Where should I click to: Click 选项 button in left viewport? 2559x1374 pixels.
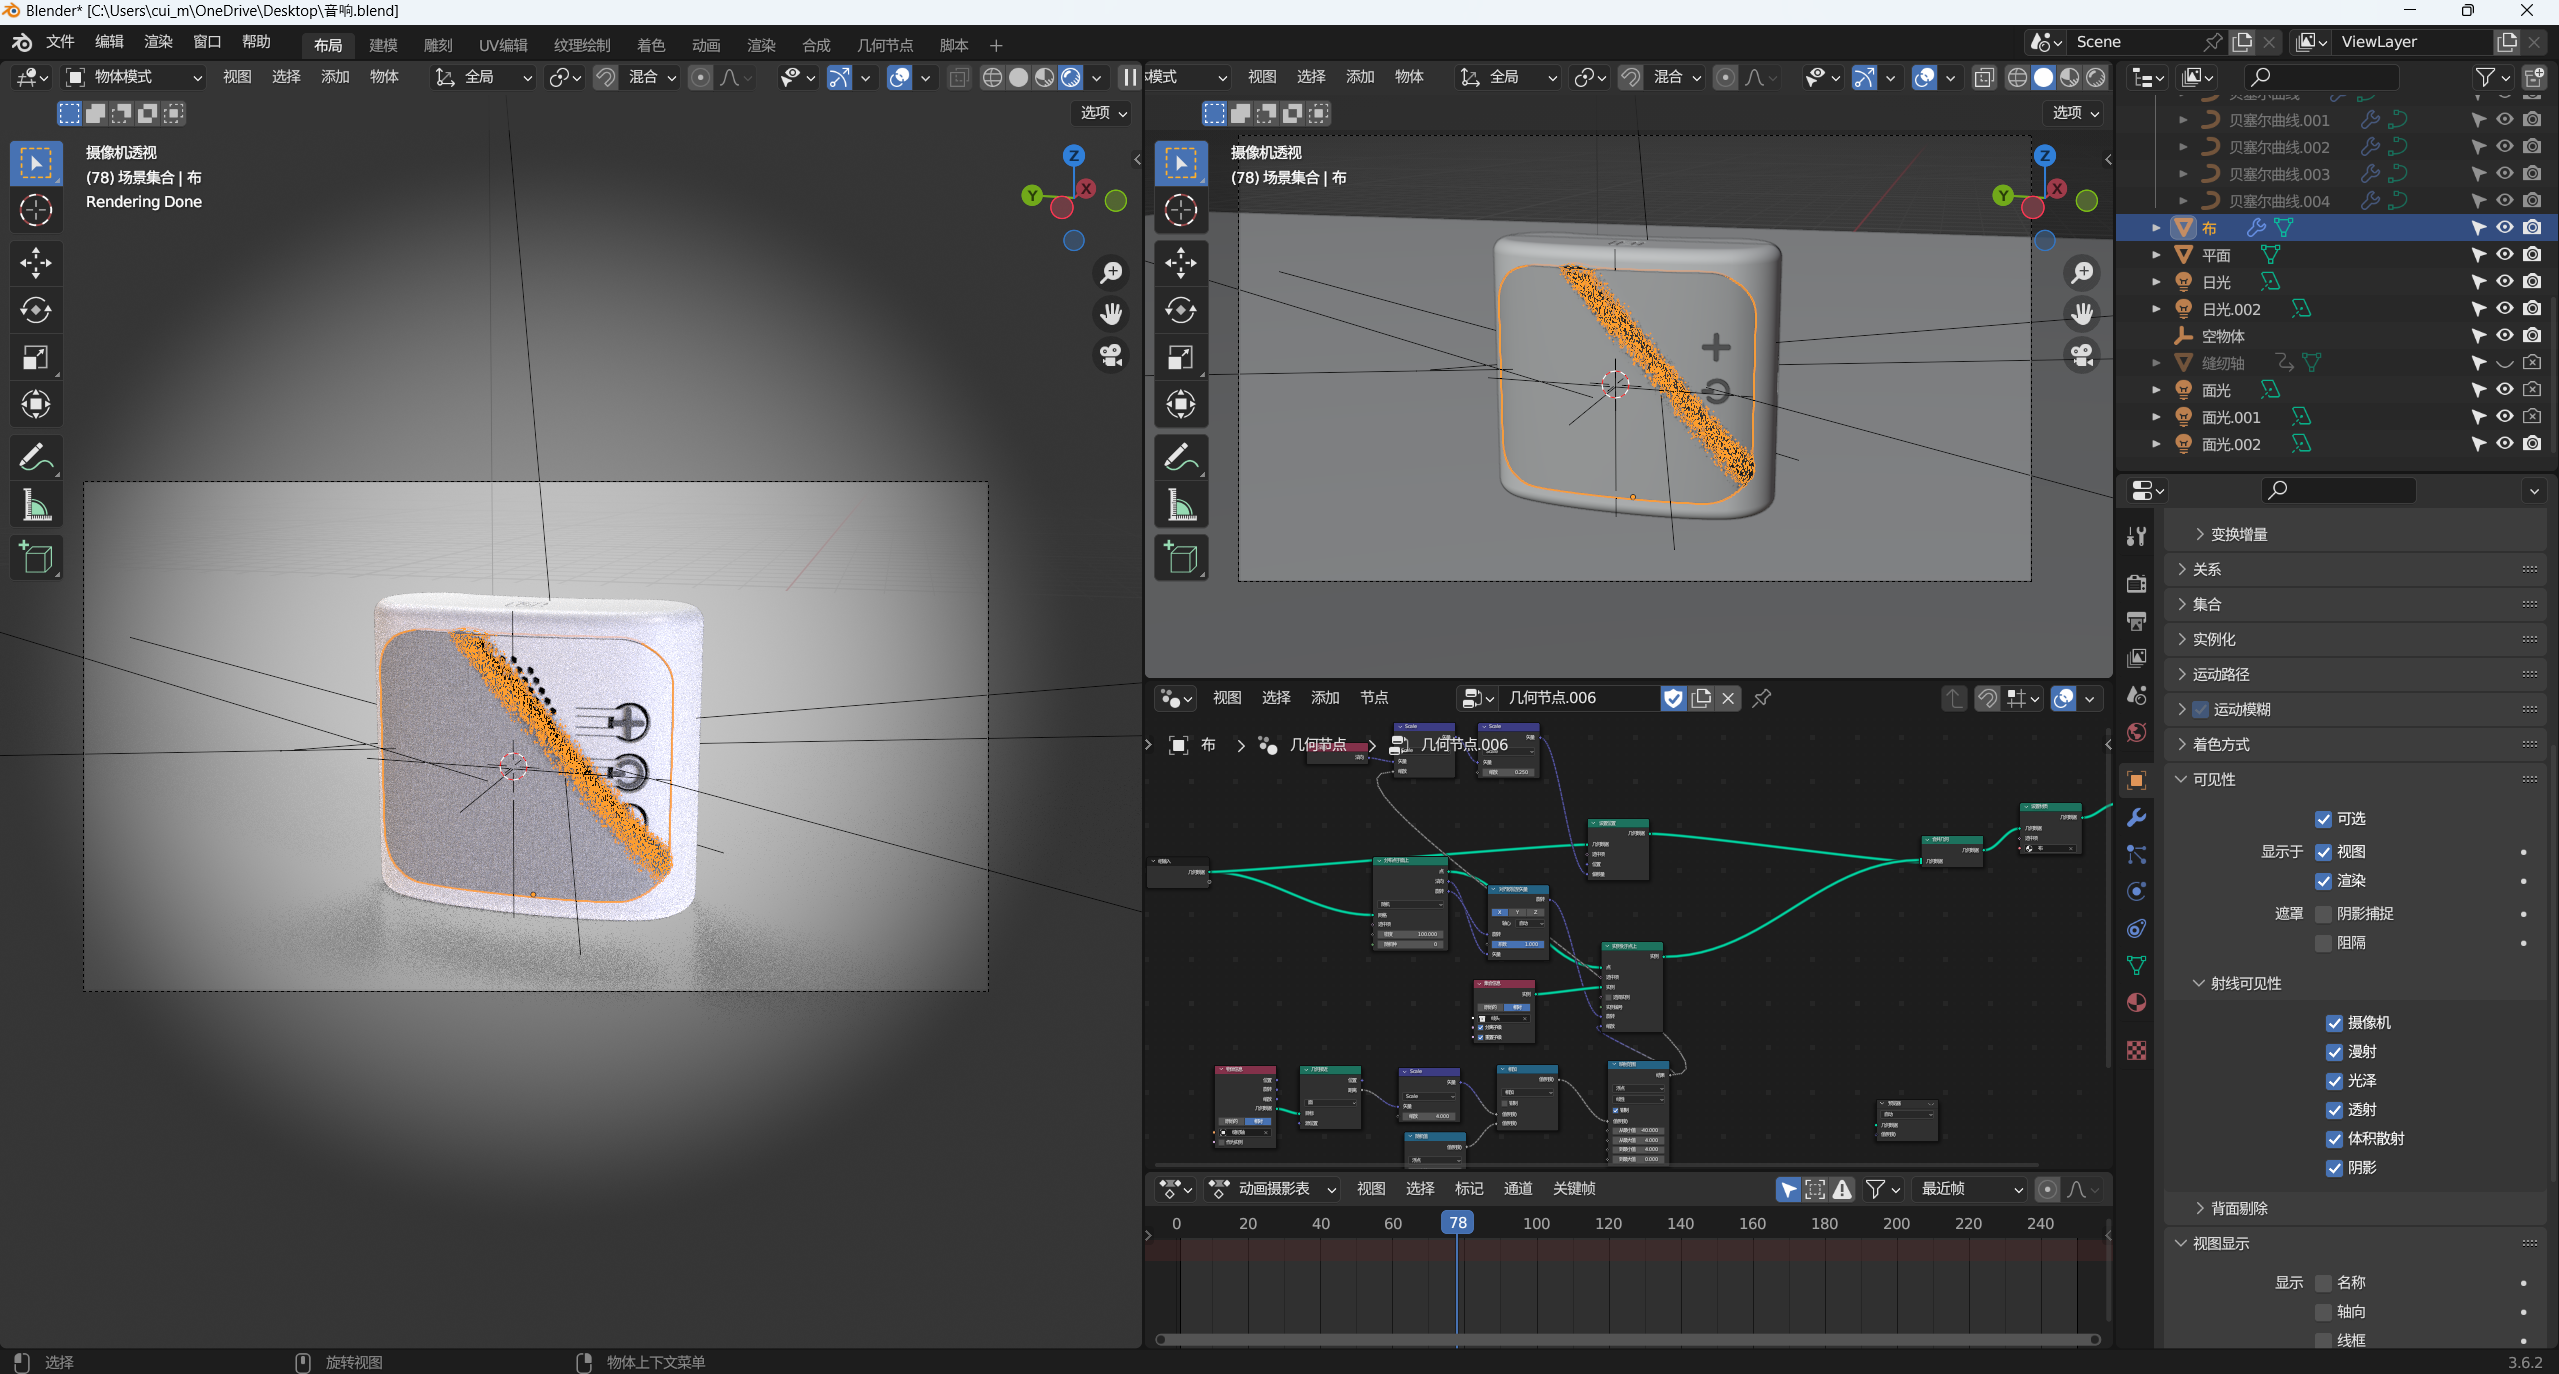tap(1103, 113)
